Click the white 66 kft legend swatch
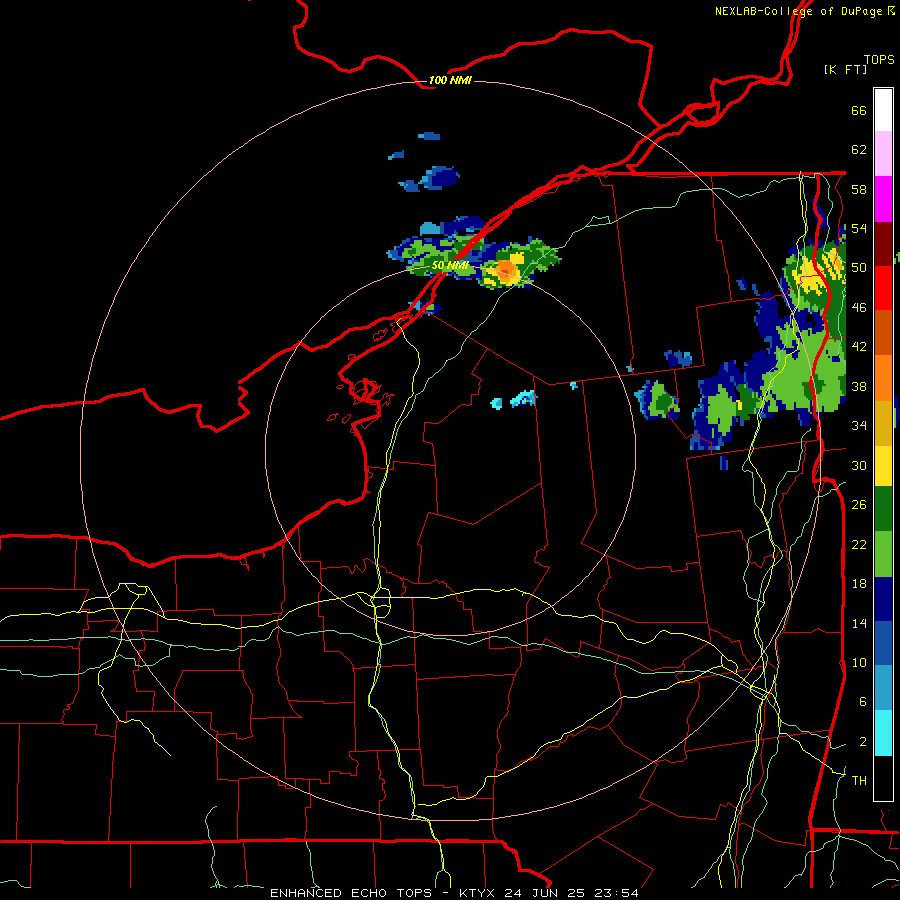 [x=883, y=110]
